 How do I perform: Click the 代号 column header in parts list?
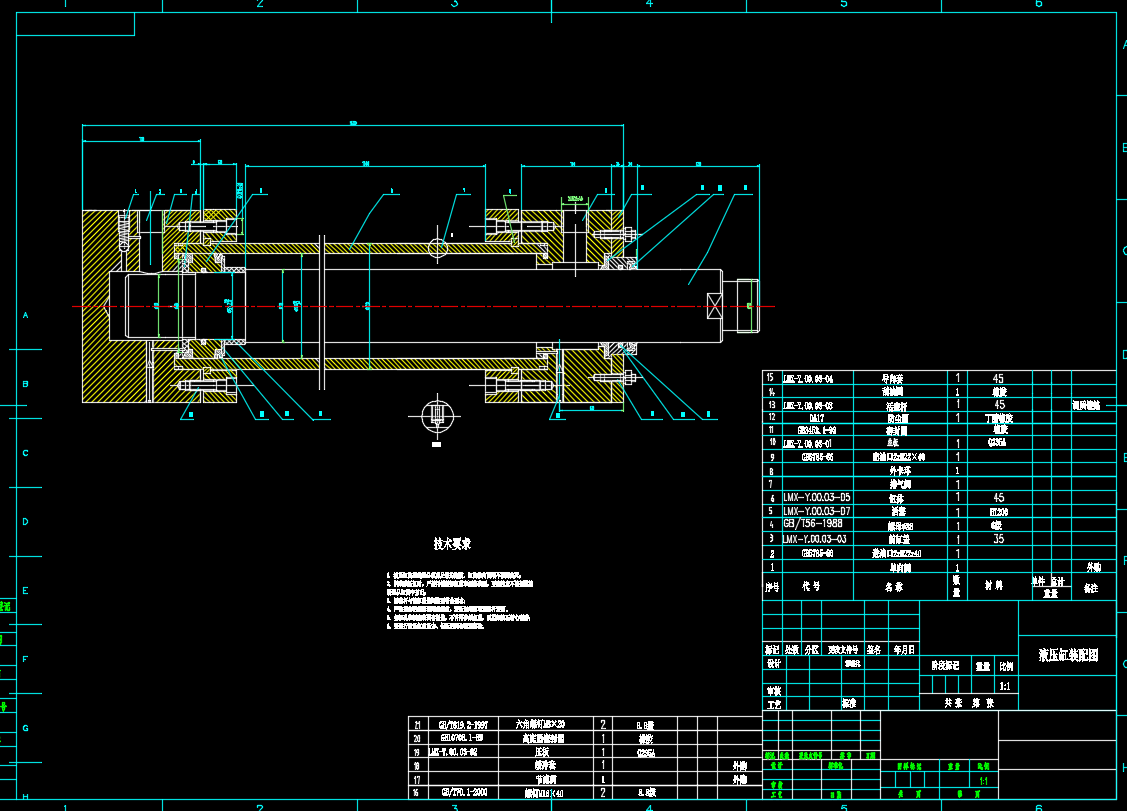tap(809, 587)
